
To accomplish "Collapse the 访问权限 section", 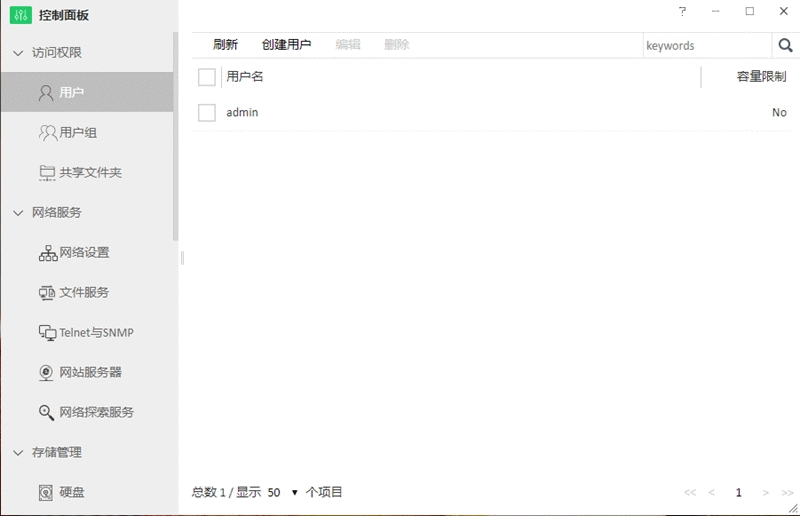I will tap(18, 52).
